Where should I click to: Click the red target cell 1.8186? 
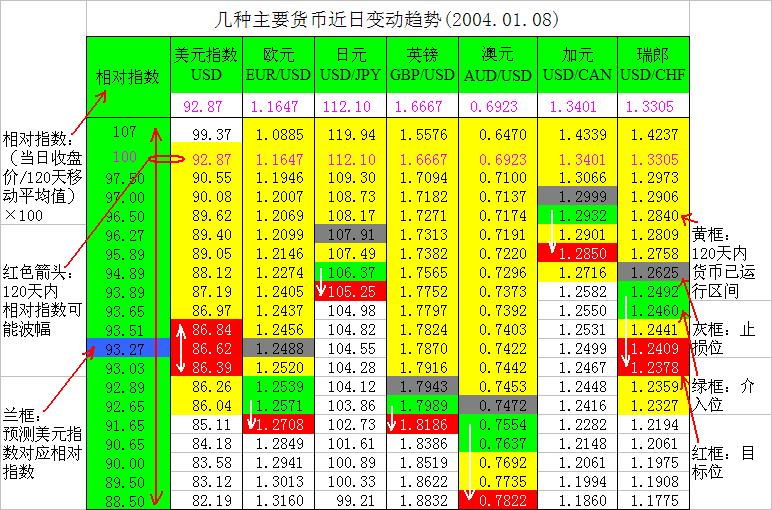[x=422, y=424]
